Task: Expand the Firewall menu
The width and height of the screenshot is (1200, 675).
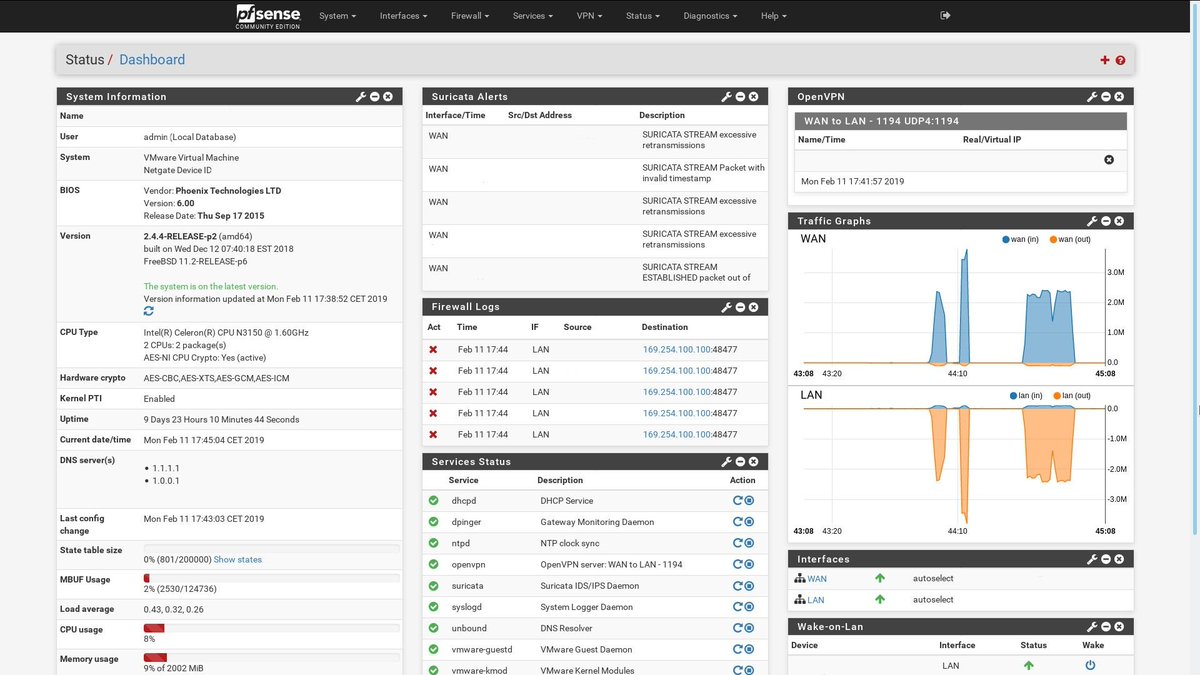Action: [470, 16]
